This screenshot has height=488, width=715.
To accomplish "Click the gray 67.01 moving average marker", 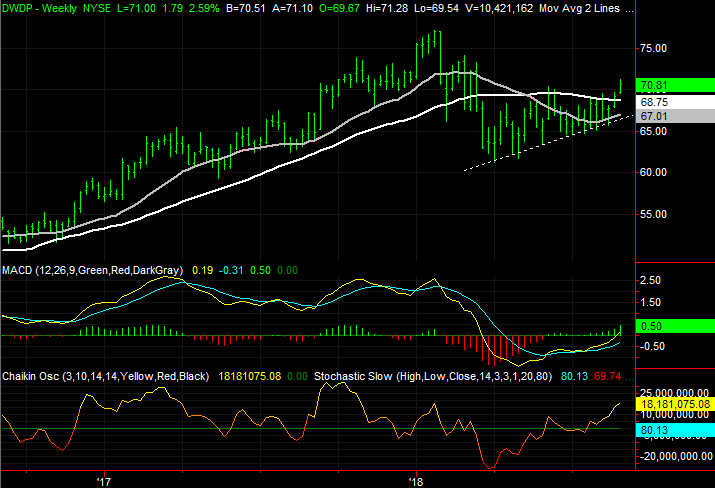I will [676, 116].
